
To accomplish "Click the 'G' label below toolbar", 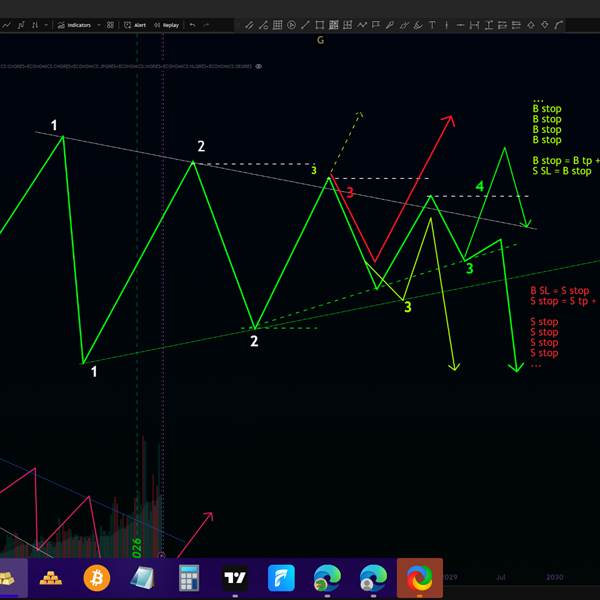I will pos(320,40).
